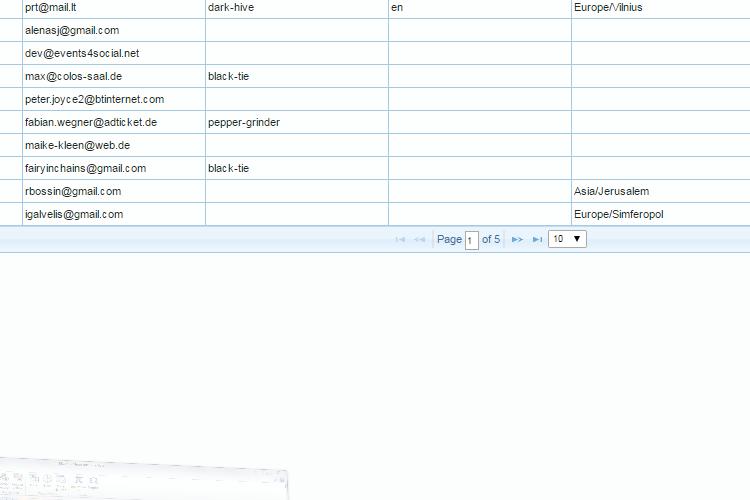Select cell rbossin@gmail.com
750x500 pixels.
[x=114, y=191]
